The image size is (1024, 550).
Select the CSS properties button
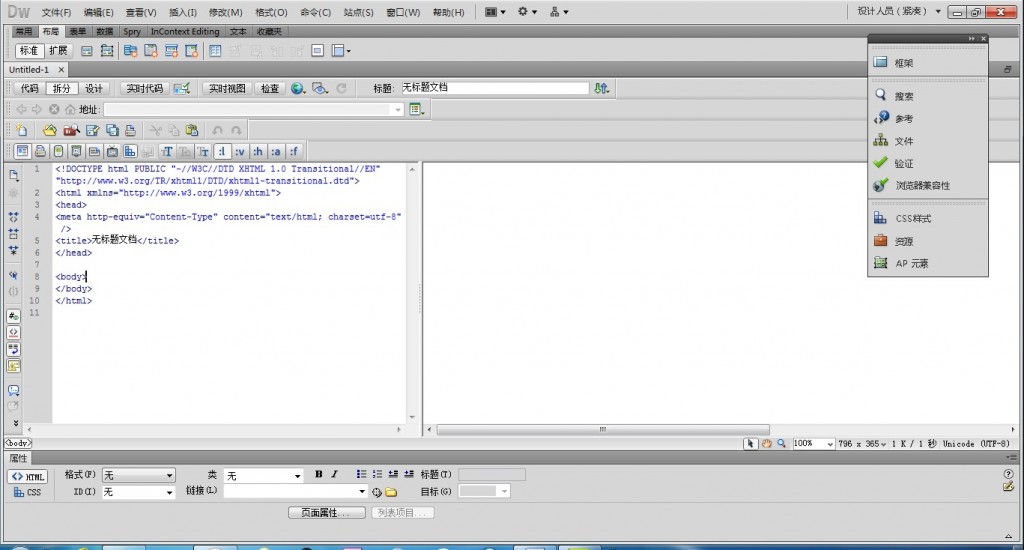tap(27, 492)
